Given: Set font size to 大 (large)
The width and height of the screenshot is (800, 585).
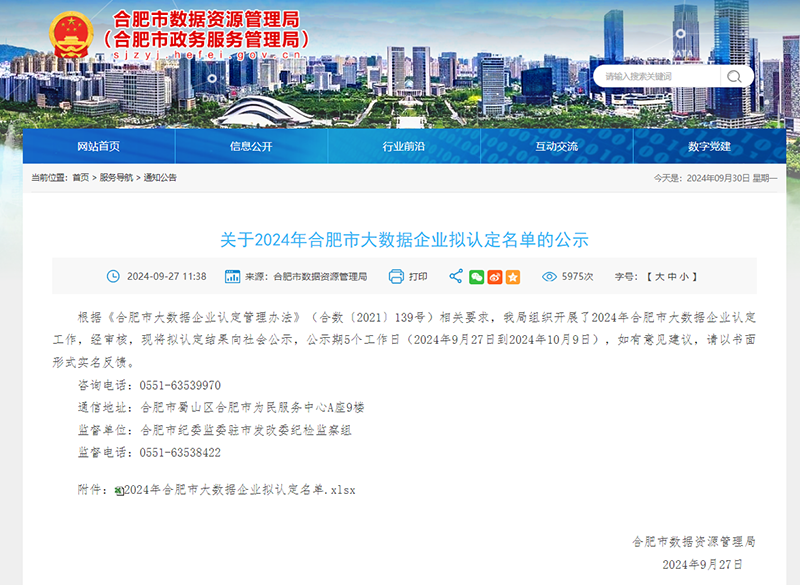Looking at the screenshot, I should click(659, 276).
